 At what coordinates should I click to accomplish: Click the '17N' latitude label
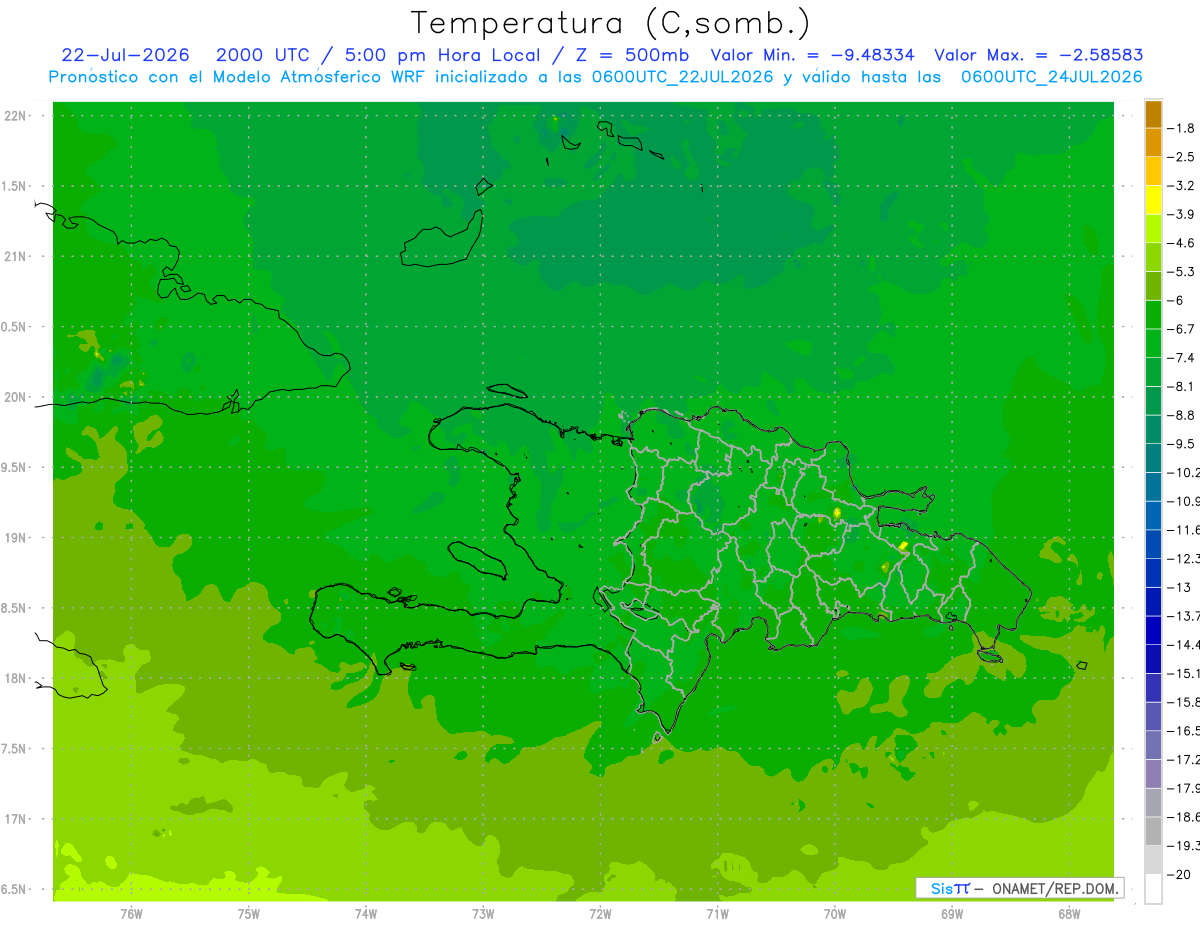[15, 819]
